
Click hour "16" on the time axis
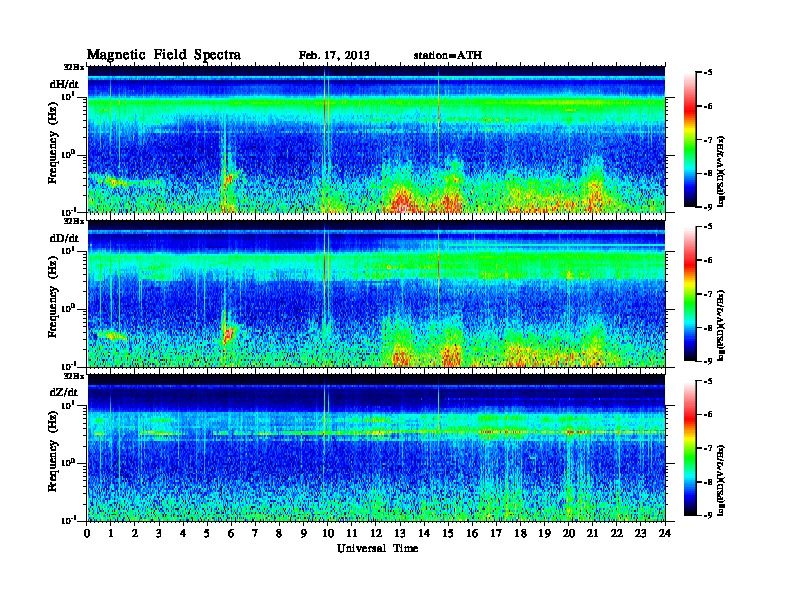coord(472,533)
